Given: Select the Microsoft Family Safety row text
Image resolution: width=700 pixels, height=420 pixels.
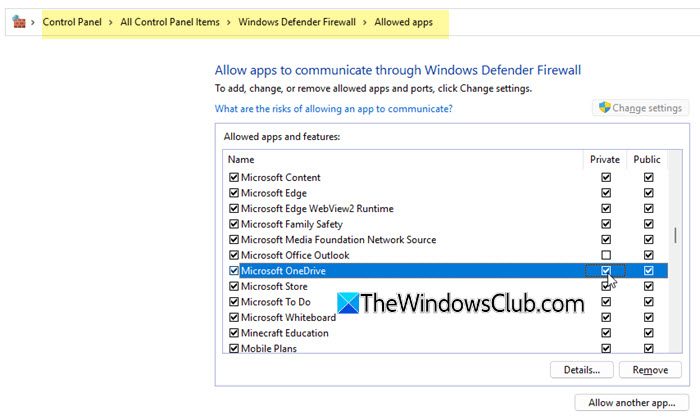Looking at the screenshot, I should click(x=292, y=224).
